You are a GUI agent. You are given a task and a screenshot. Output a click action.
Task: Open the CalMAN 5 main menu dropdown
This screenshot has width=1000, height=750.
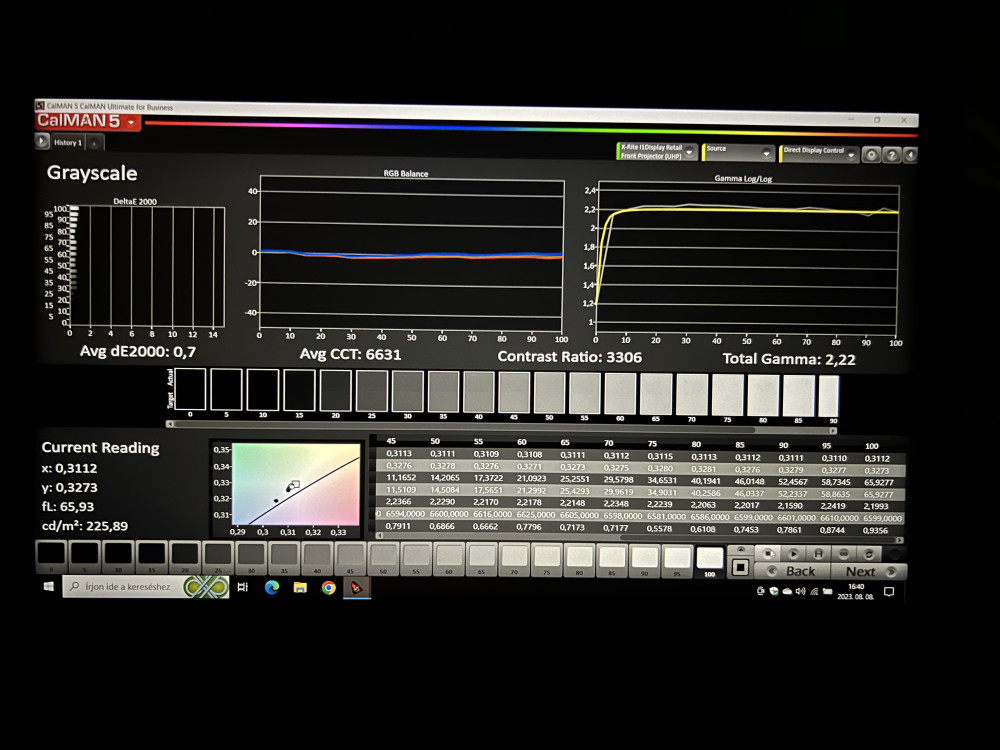131,122
